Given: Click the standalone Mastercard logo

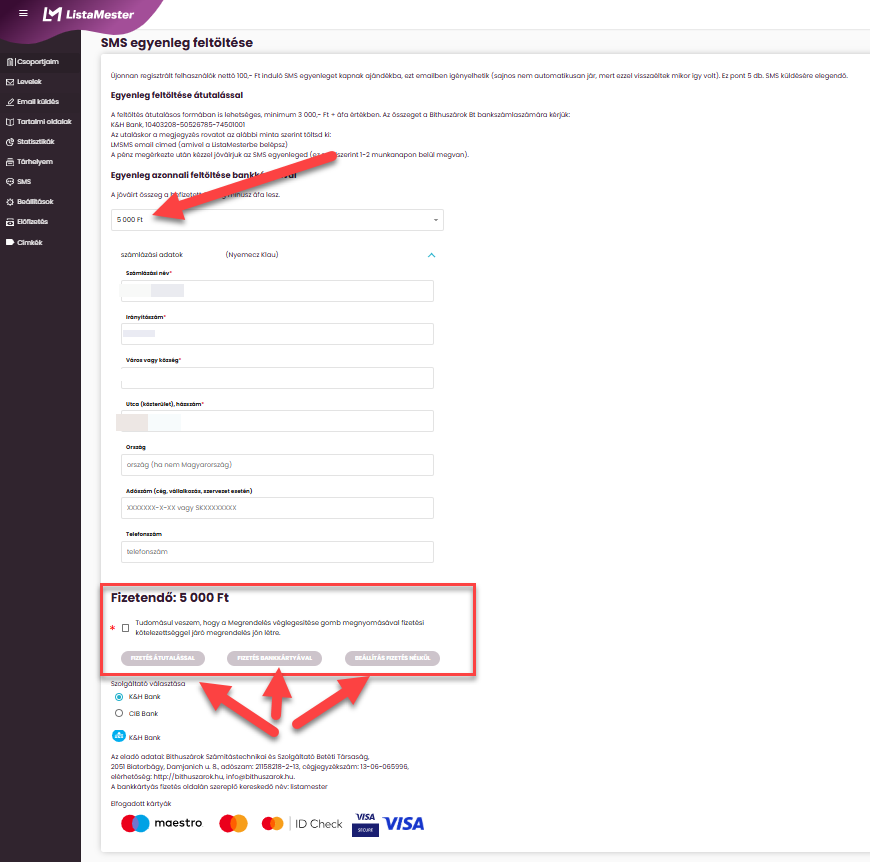Looking at the screenshot, I should coord(233,823).
